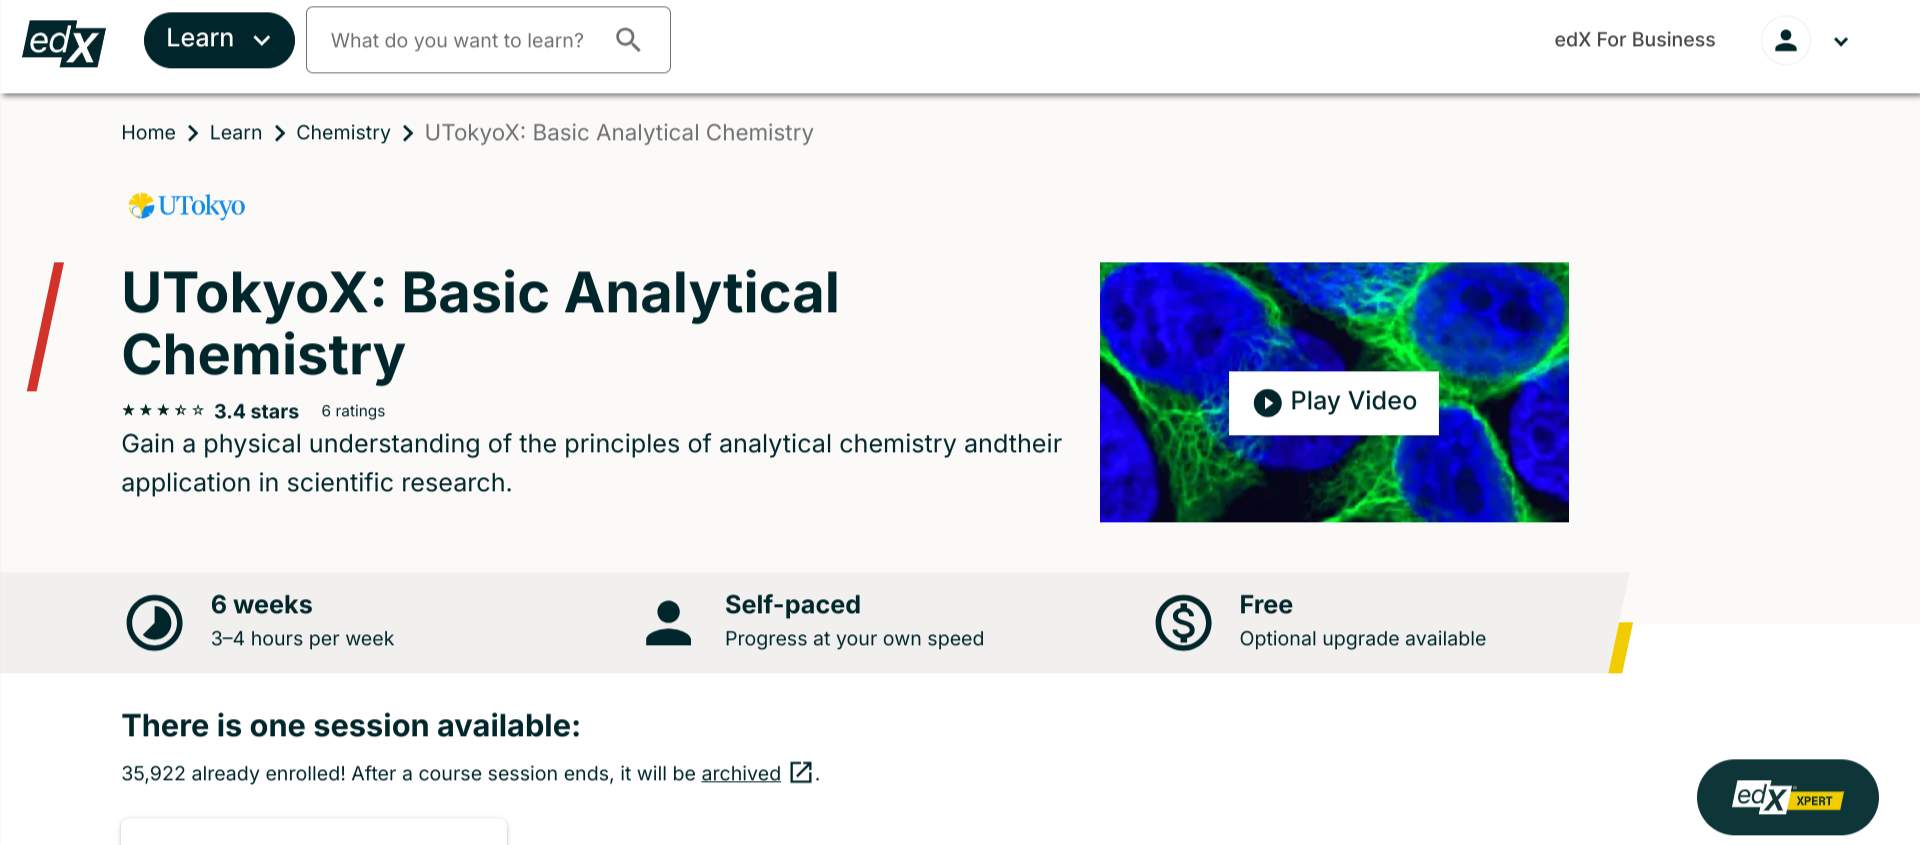Click the edX logo
This screenshot has width=1920, height=845.
click(x=63, y=42)
